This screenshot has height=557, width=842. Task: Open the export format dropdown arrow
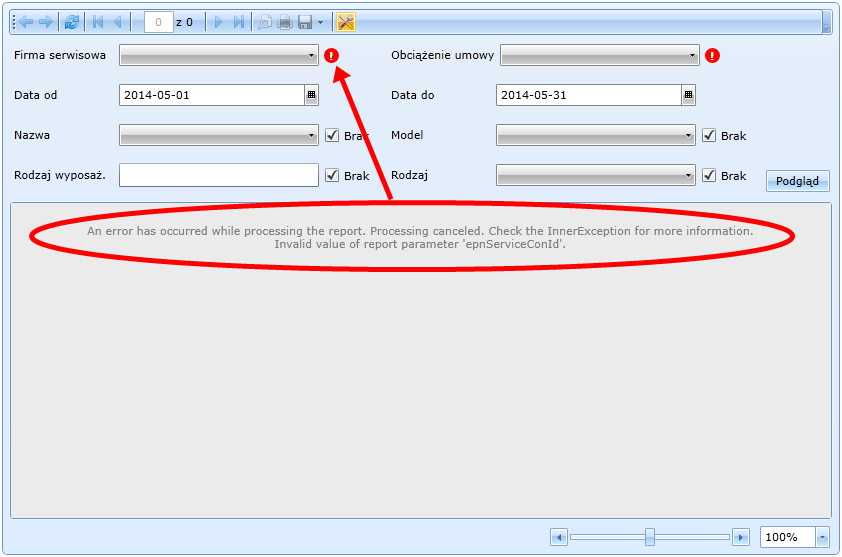pyautogui.click(x=320, y=23)
